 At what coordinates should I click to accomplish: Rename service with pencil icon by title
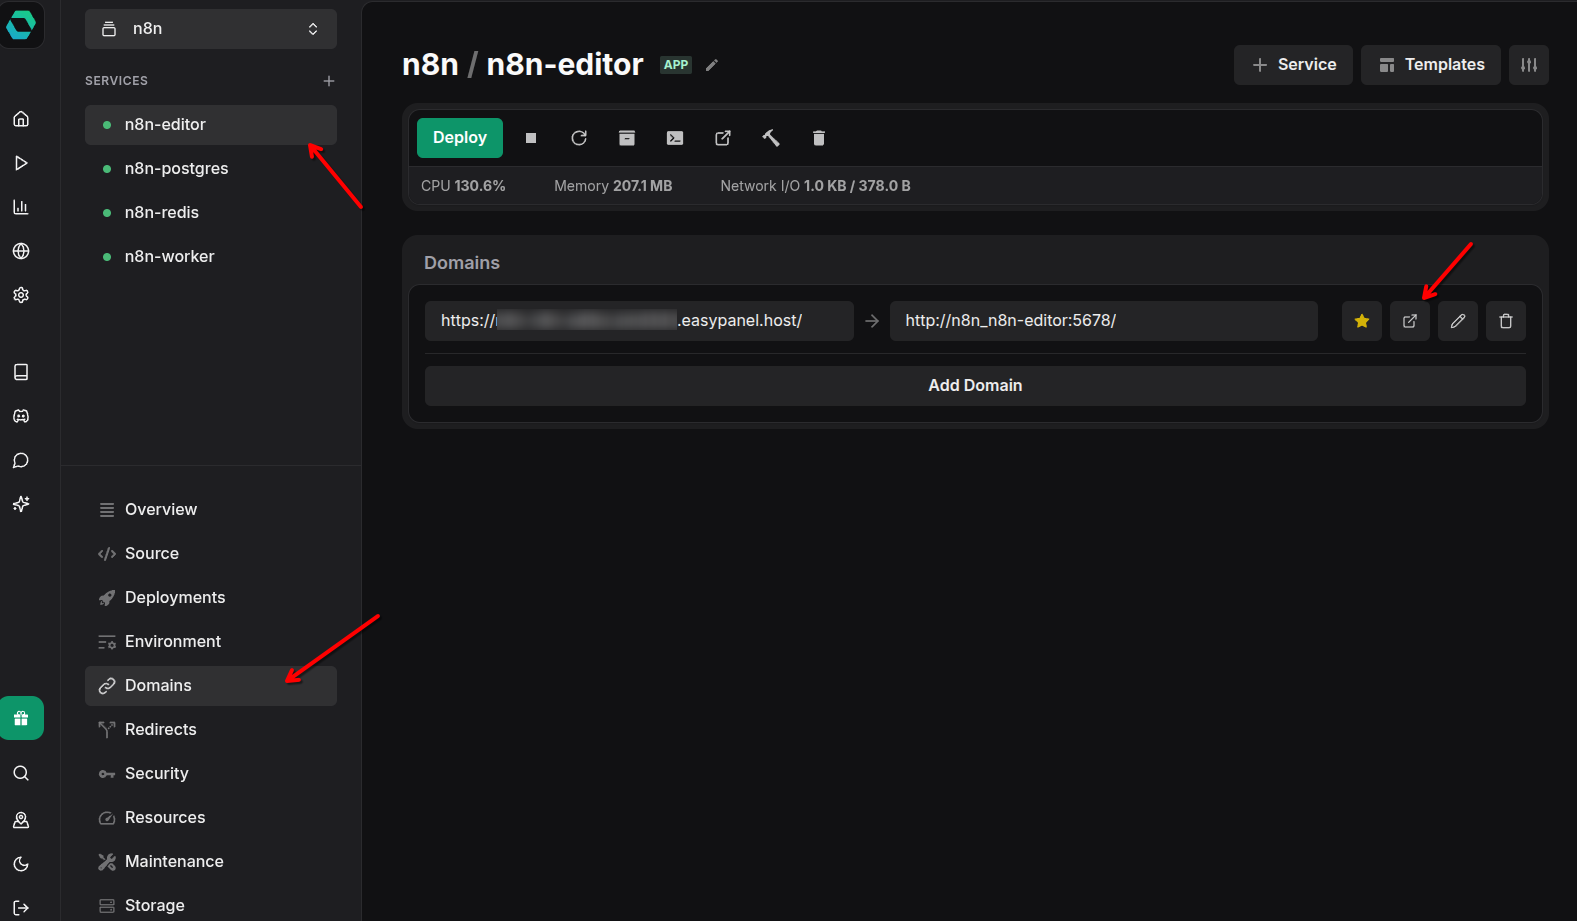click(x=712, y=65)
